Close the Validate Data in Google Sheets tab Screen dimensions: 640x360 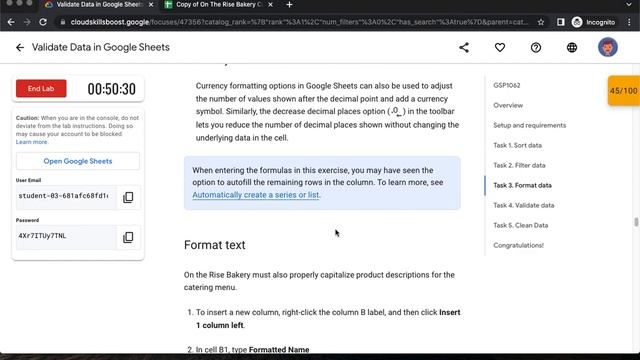coord(151,4)
